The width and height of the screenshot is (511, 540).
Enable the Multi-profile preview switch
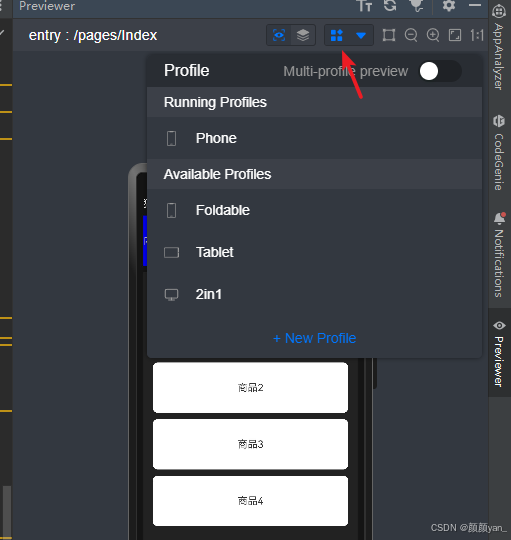pos(440,71)
